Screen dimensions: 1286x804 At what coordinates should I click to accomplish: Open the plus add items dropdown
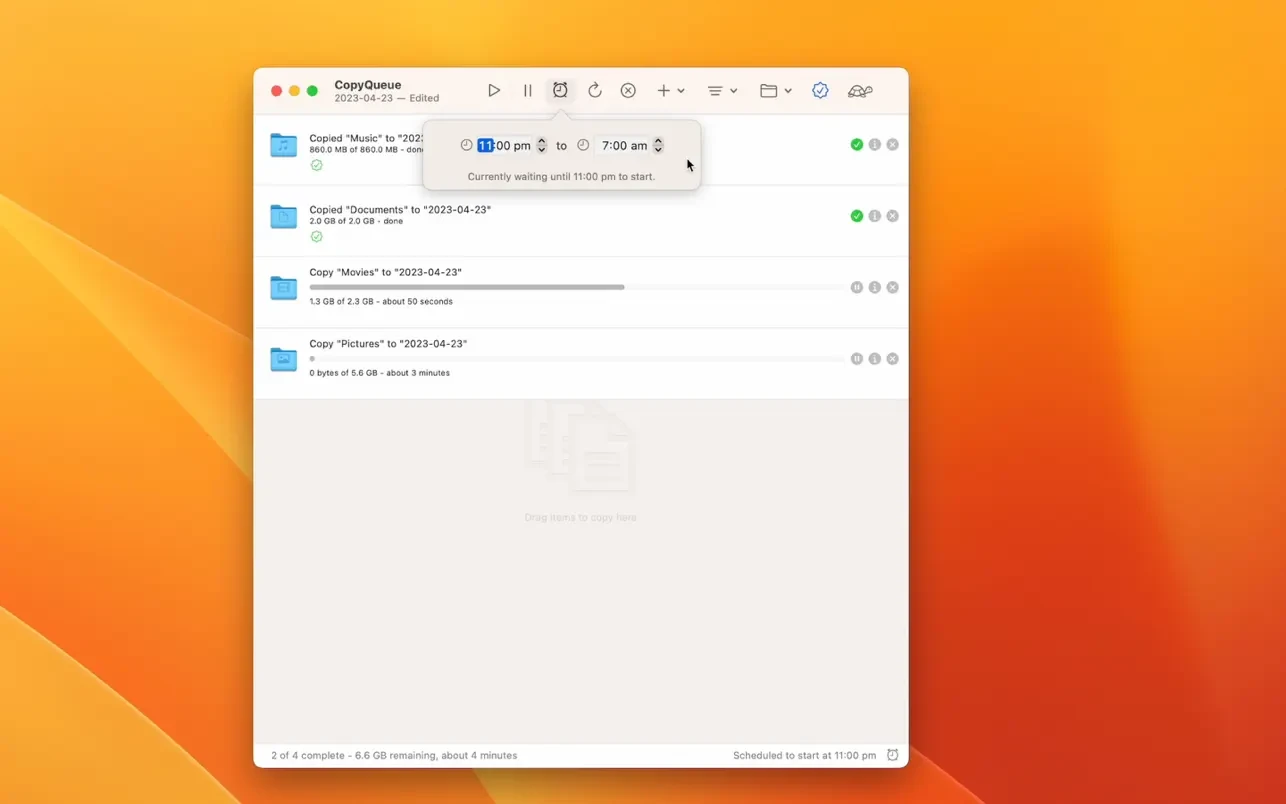(670, 91)
